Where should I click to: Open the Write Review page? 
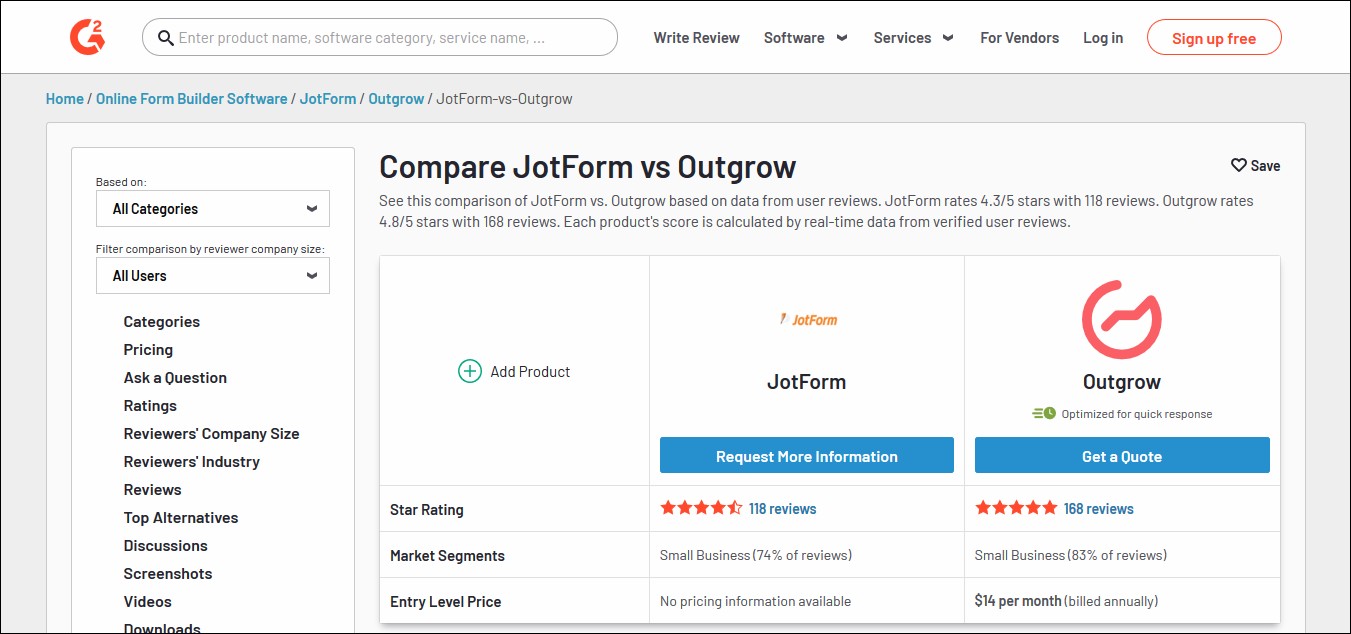pyautogui.click(x=696, y=38)
